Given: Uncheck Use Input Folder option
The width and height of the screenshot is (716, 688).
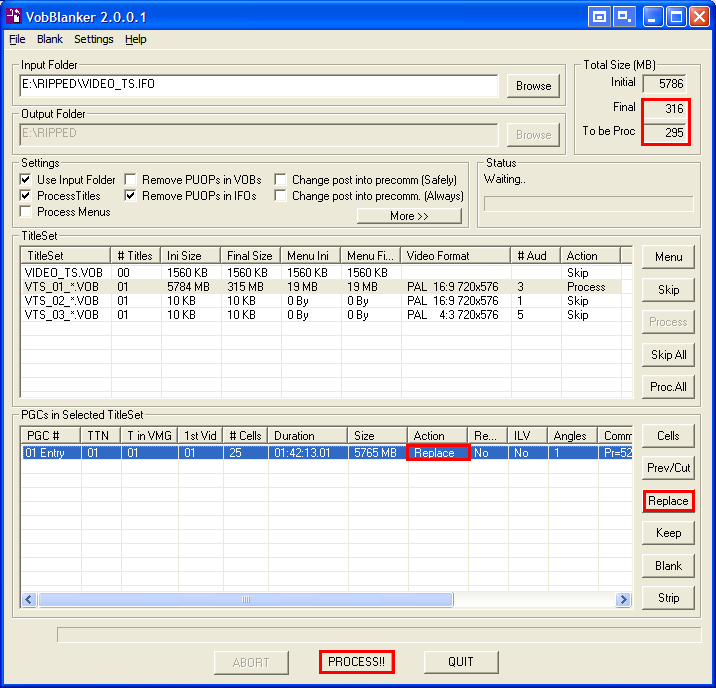Looking at the screenshot, I should point(26,180).
